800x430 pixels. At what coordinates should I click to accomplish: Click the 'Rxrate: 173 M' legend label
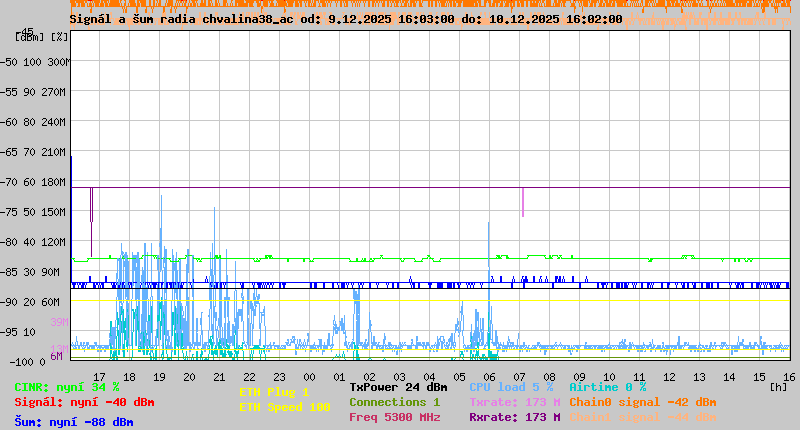515,417
